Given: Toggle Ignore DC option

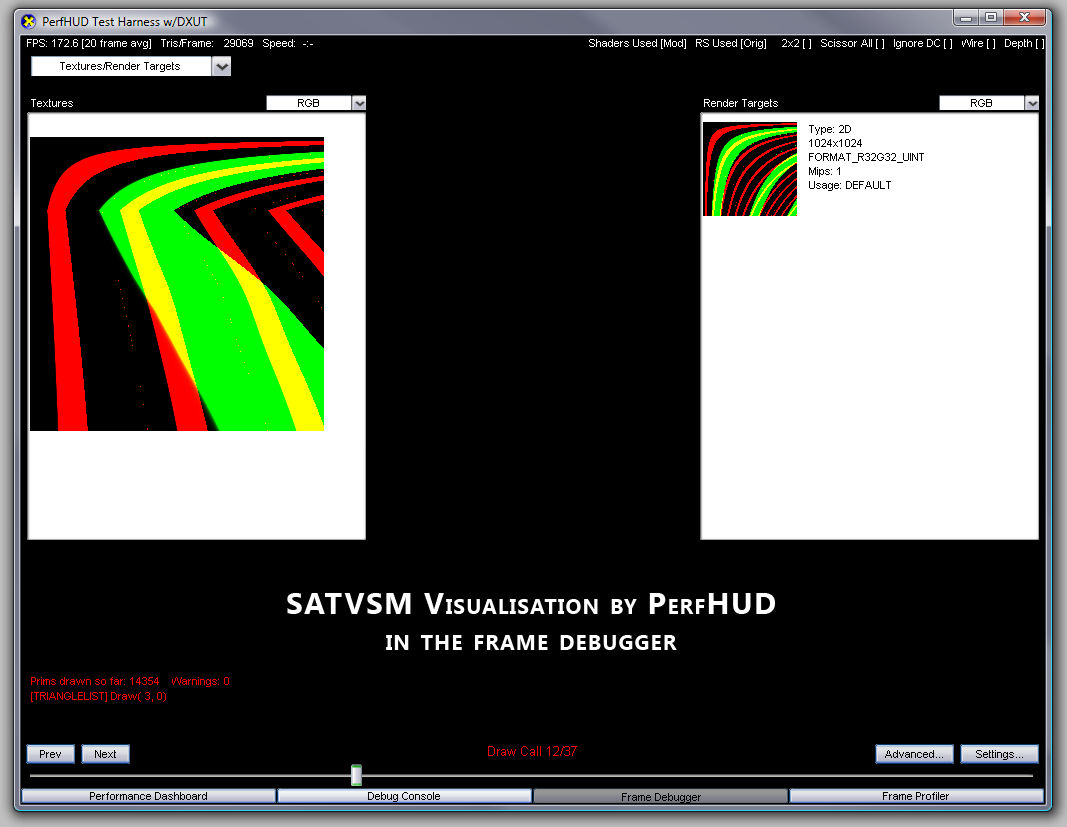Looking at the screenshot, I should click(x=923, y=44).
